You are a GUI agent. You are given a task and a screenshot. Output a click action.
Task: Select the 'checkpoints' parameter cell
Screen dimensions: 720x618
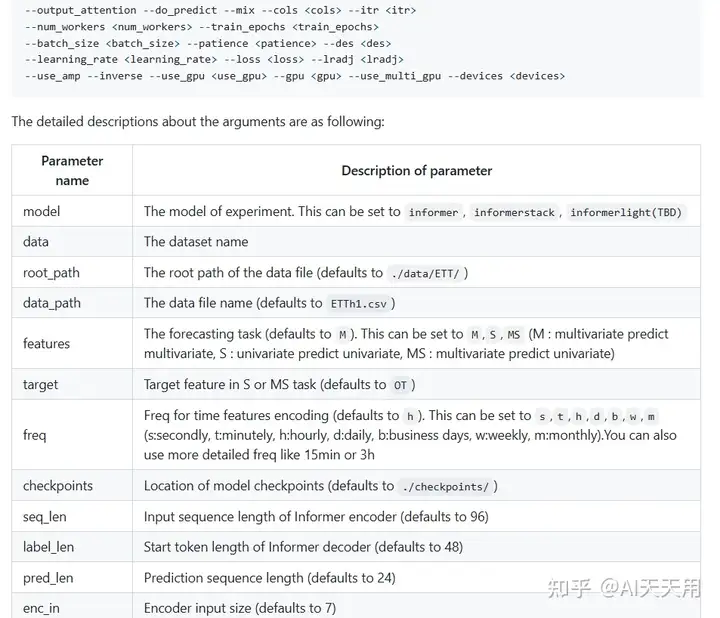(x=72, y=485)
